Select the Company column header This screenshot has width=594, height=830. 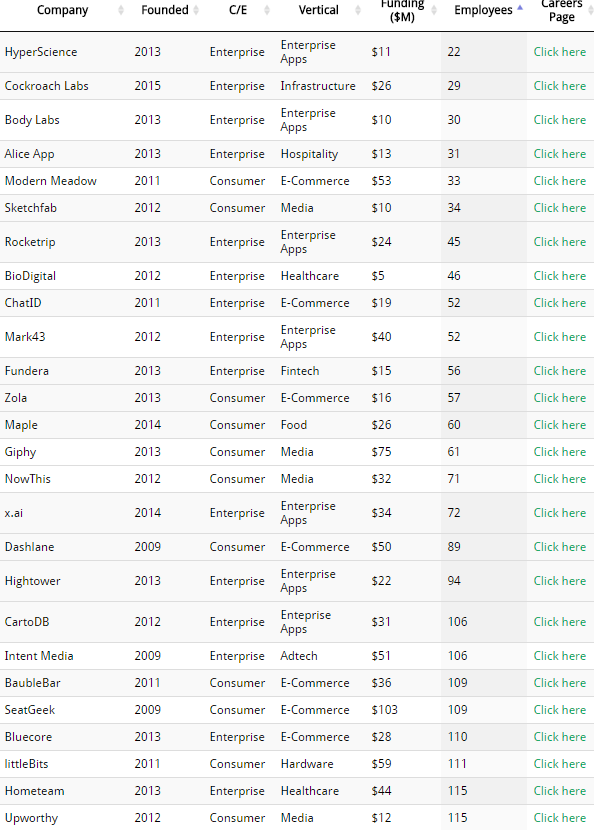pos(62,10)
